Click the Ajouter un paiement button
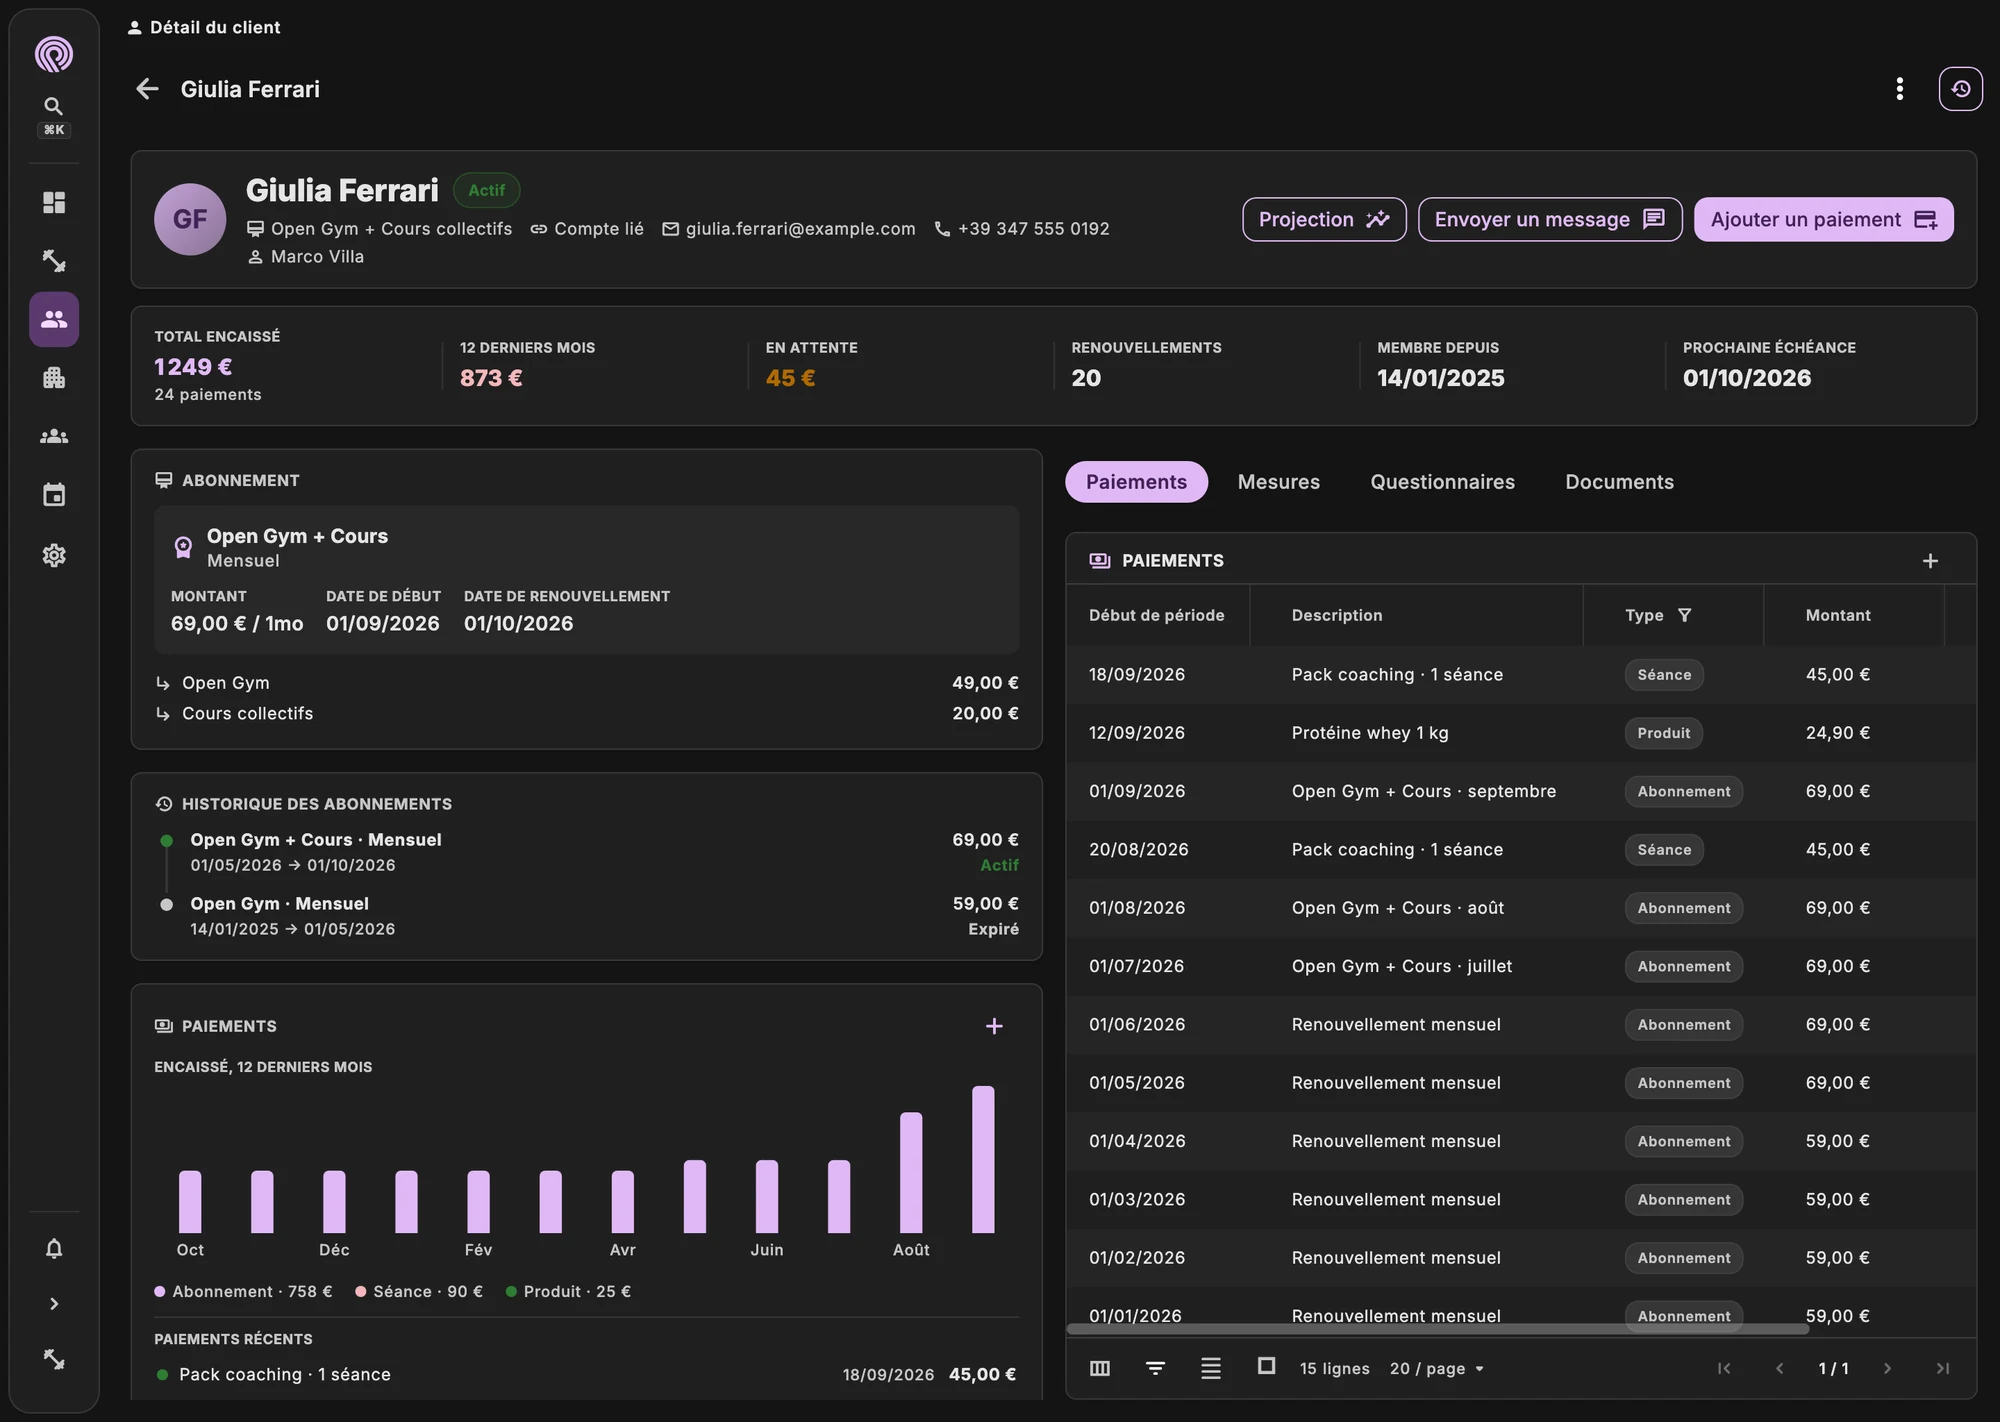2000x1422 pixels. pyautogui.click(x=1823, y=219)
